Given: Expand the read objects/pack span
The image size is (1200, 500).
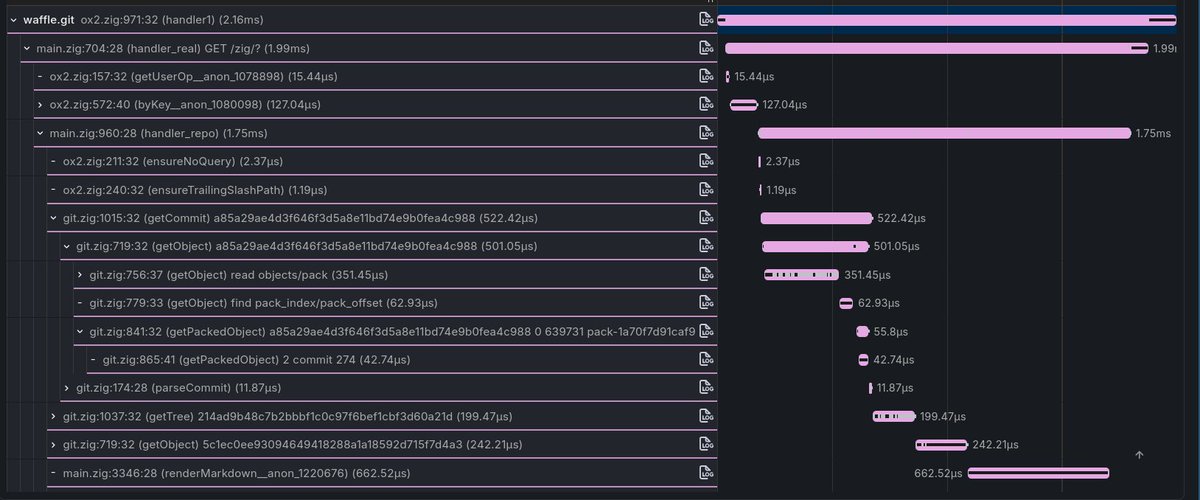Looking at the screenshot, I should tap(80, 274).
